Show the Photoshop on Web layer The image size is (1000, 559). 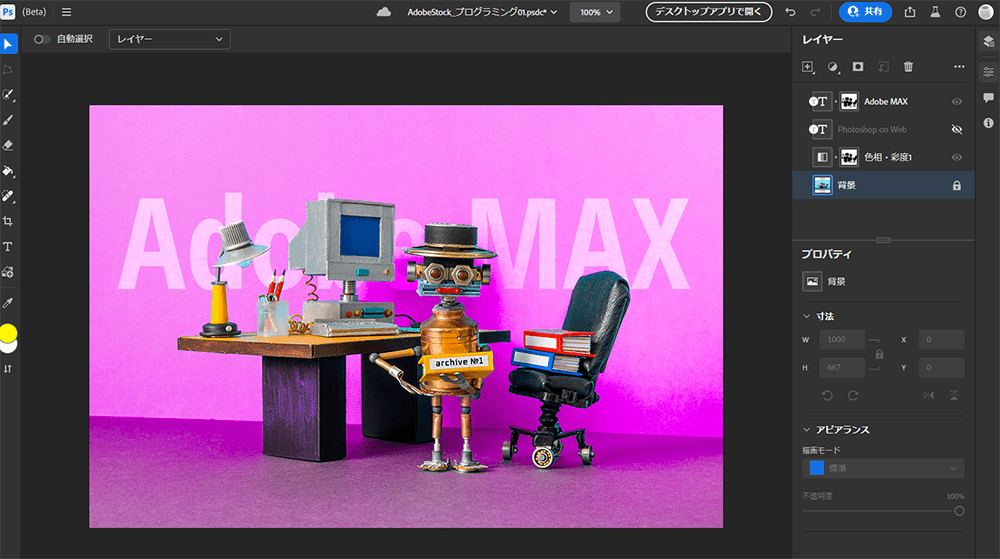click(957, 129)
